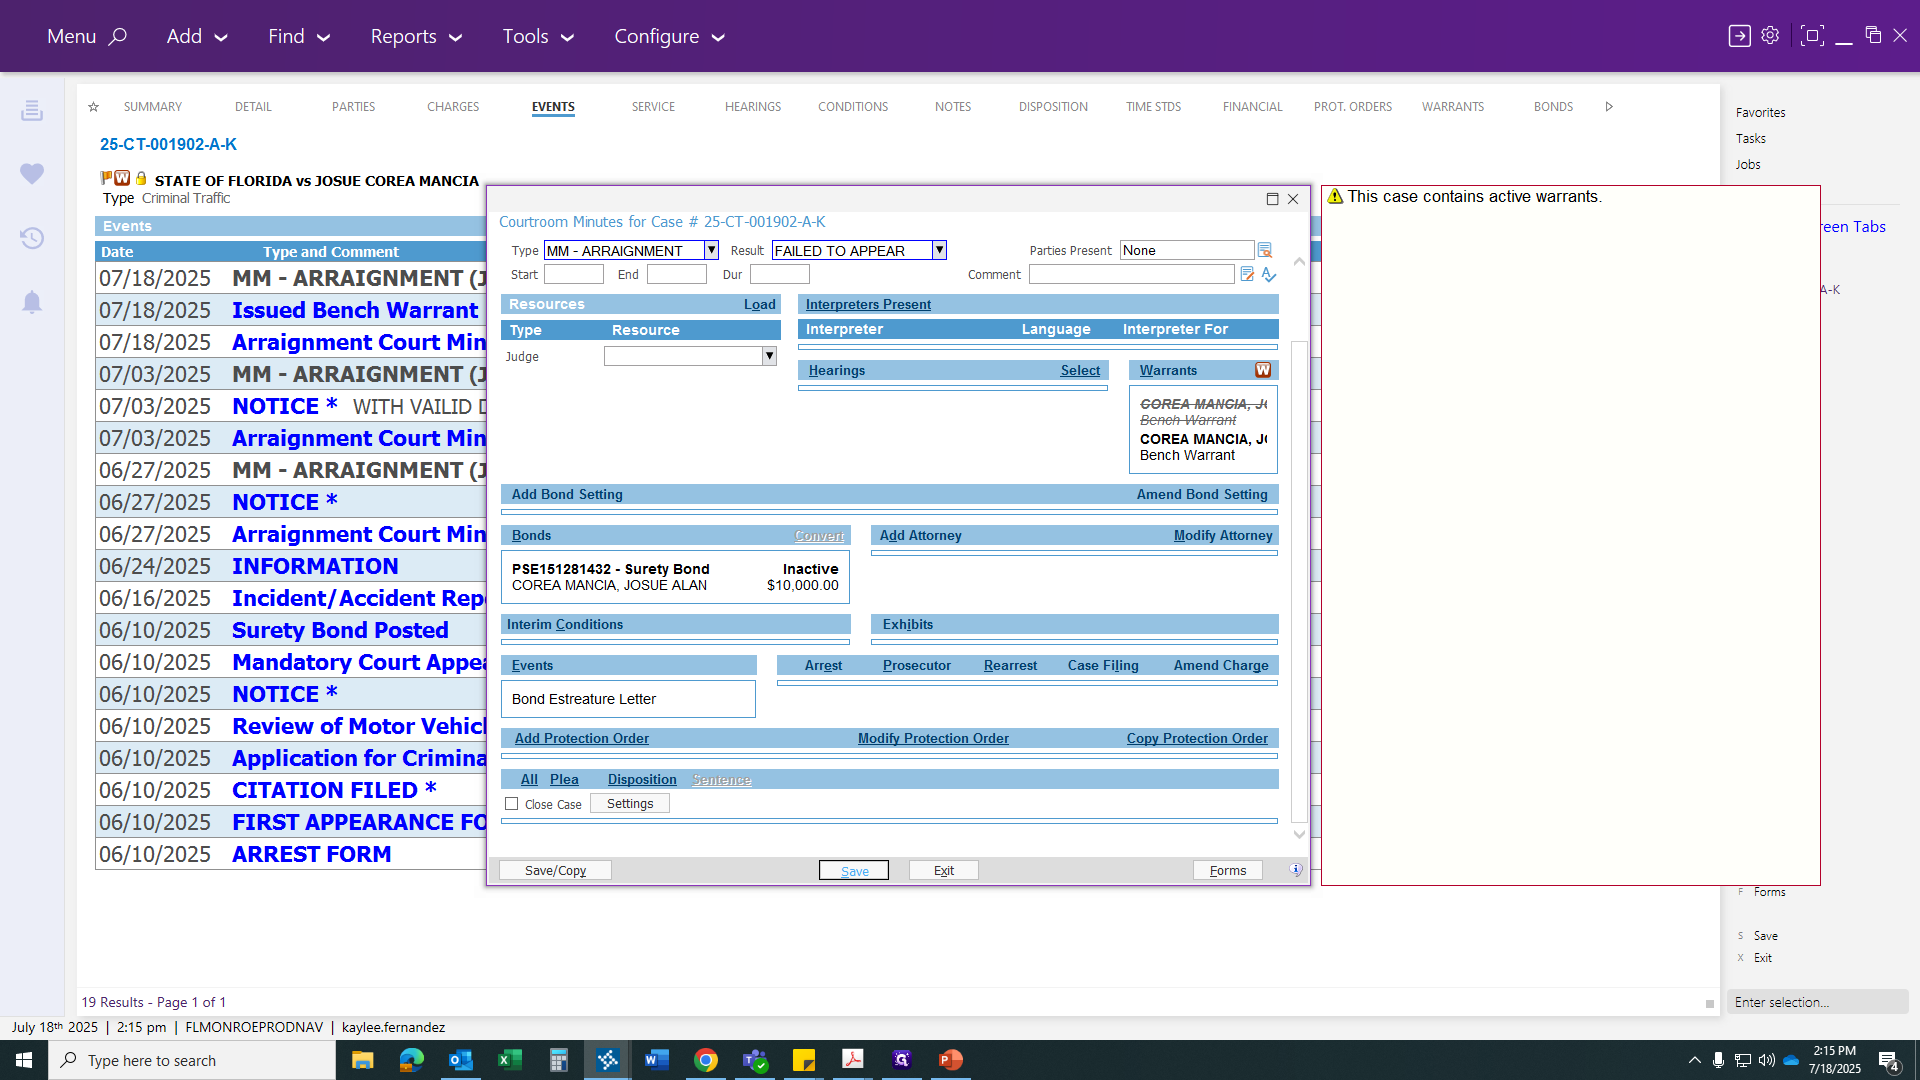1920x1080 pixels.
Task: Click the Load link in Resources header
Action: (x=760, y=305)
